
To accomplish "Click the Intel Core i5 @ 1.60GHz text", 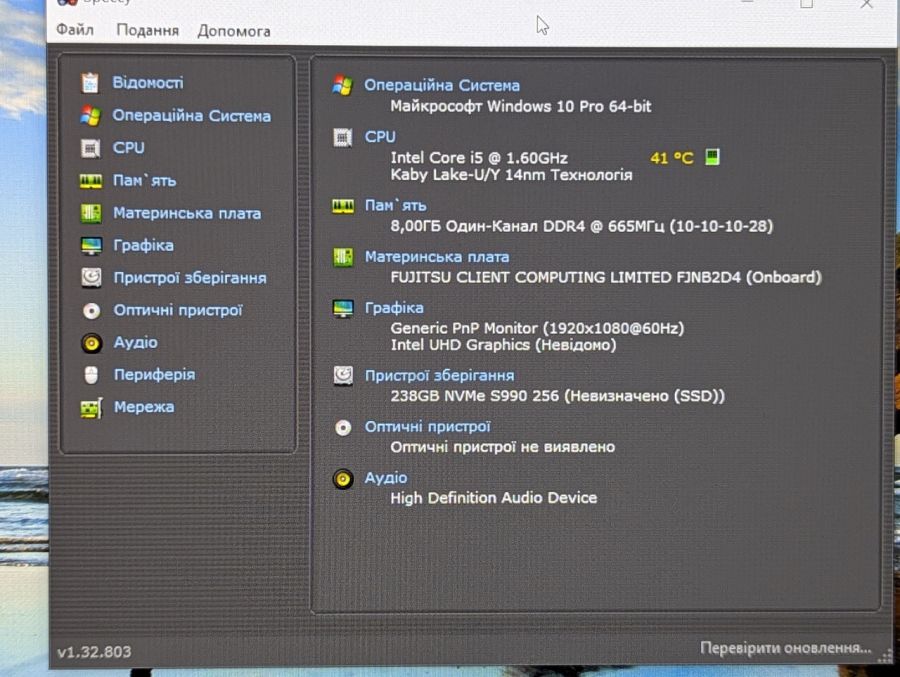I will click(x=479, y=158).
